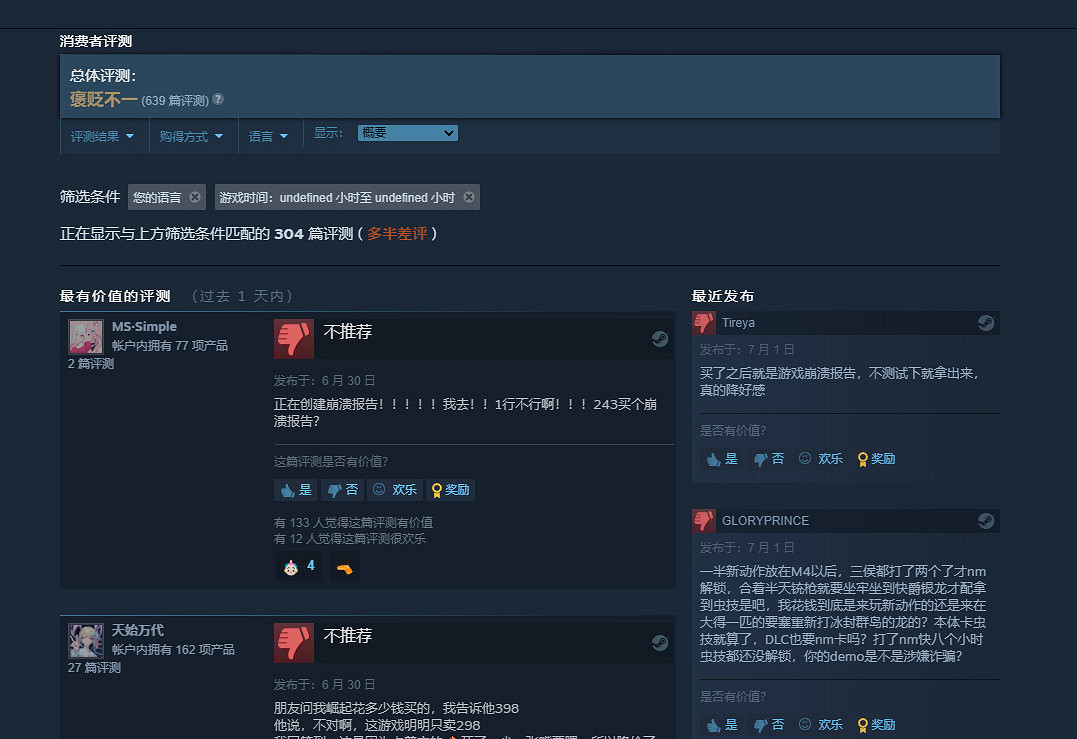Toggle "是" helpful vote on Tireya's review

(x=721, y=458)
